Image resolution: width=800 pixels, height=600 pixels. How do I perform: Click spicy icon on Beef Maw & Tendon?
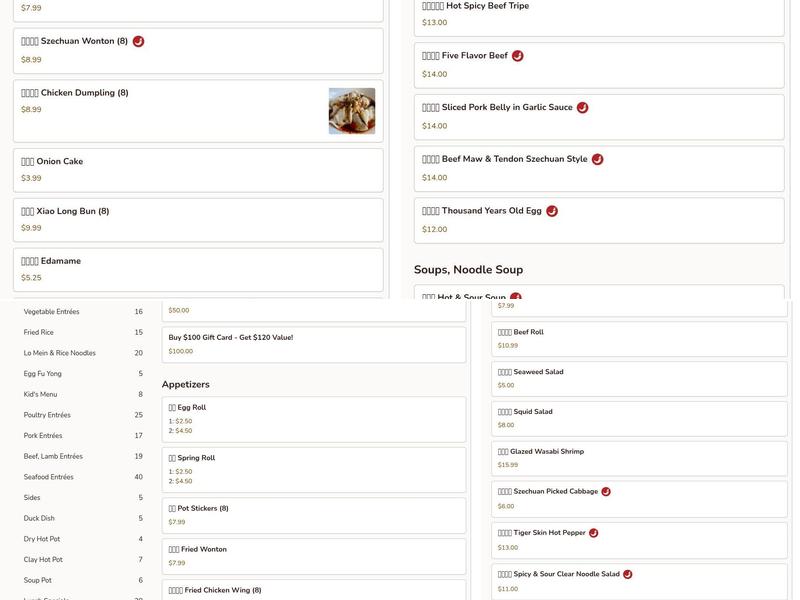597,159
